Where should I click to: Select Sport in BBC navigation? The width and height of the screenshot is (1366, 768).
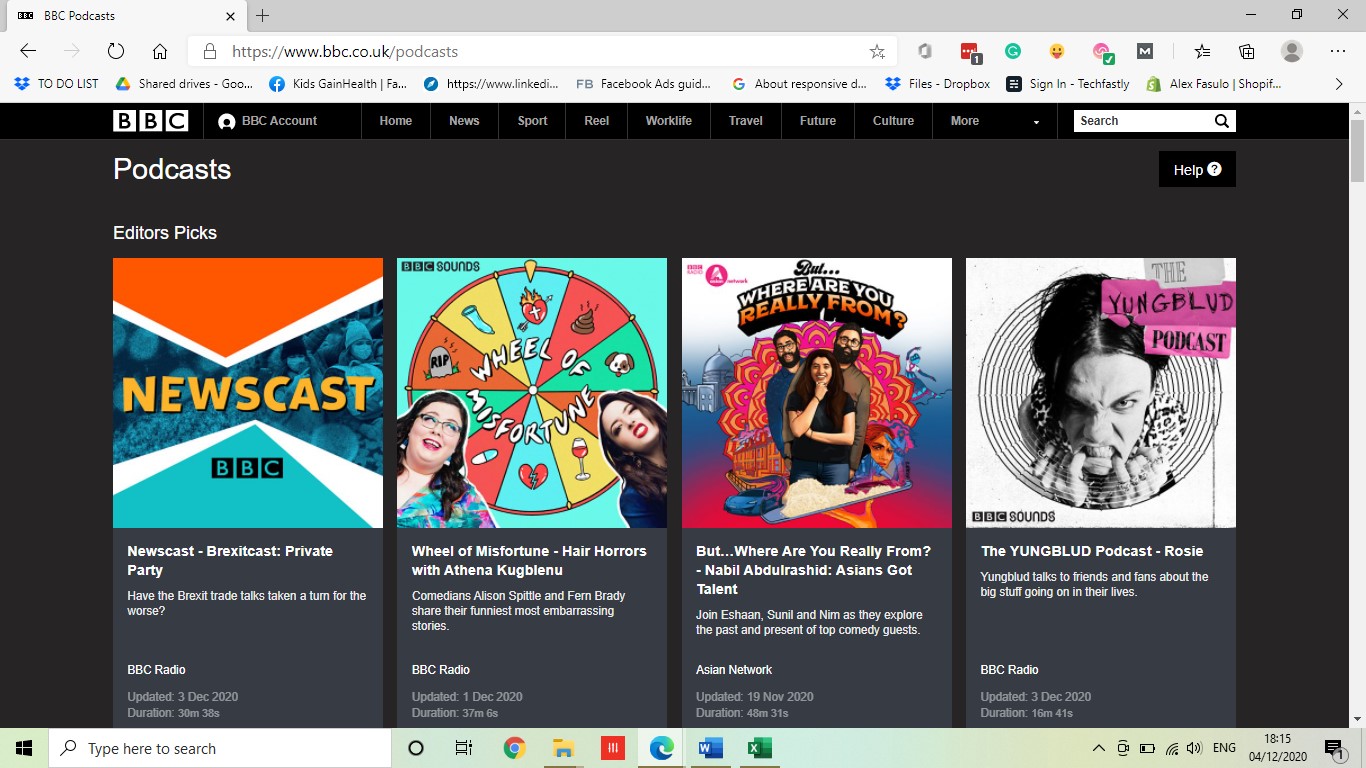532,121
